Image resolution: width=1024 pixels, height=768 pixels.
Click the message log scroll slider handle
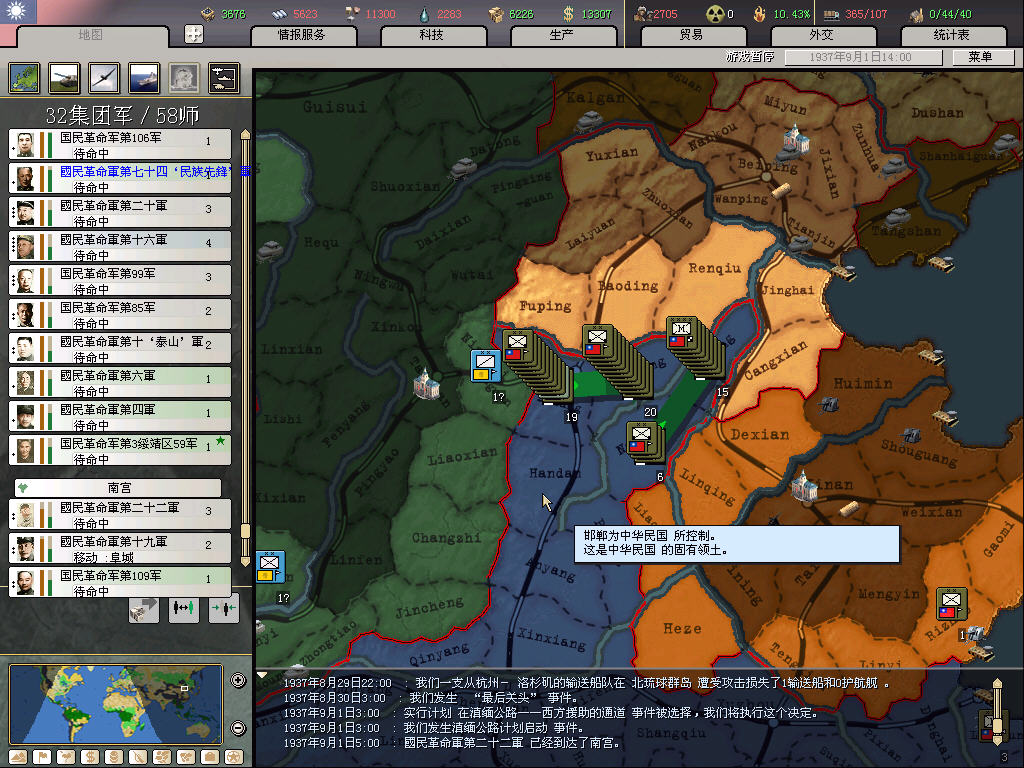click(995, 691)
